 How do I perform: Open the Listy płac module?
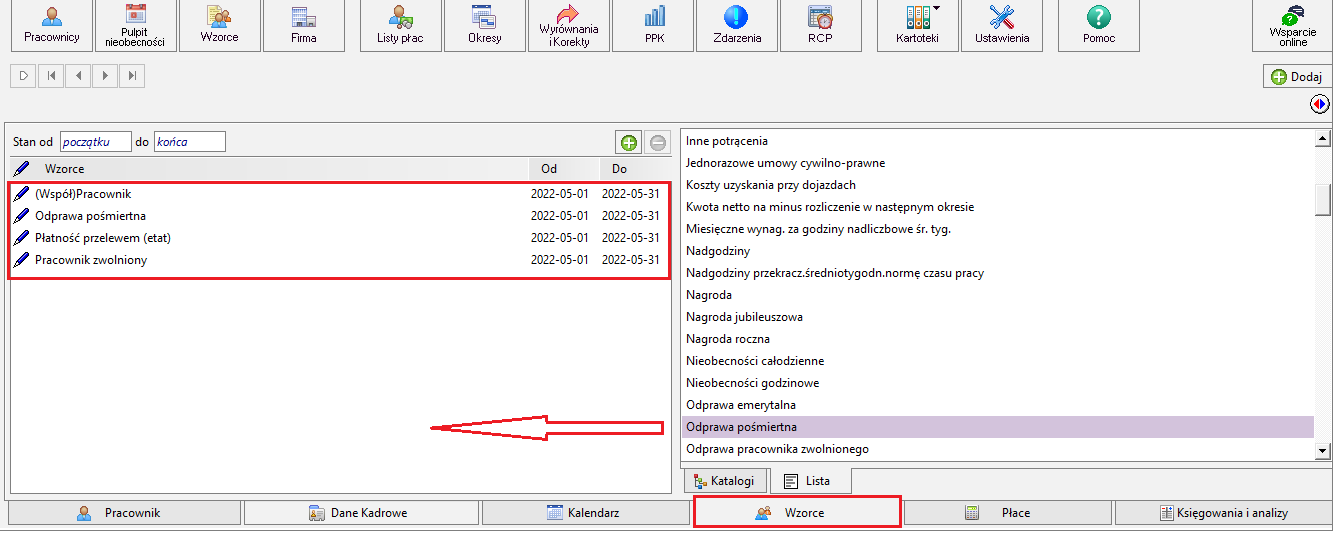pyautogui.click(x=400, y=26)
